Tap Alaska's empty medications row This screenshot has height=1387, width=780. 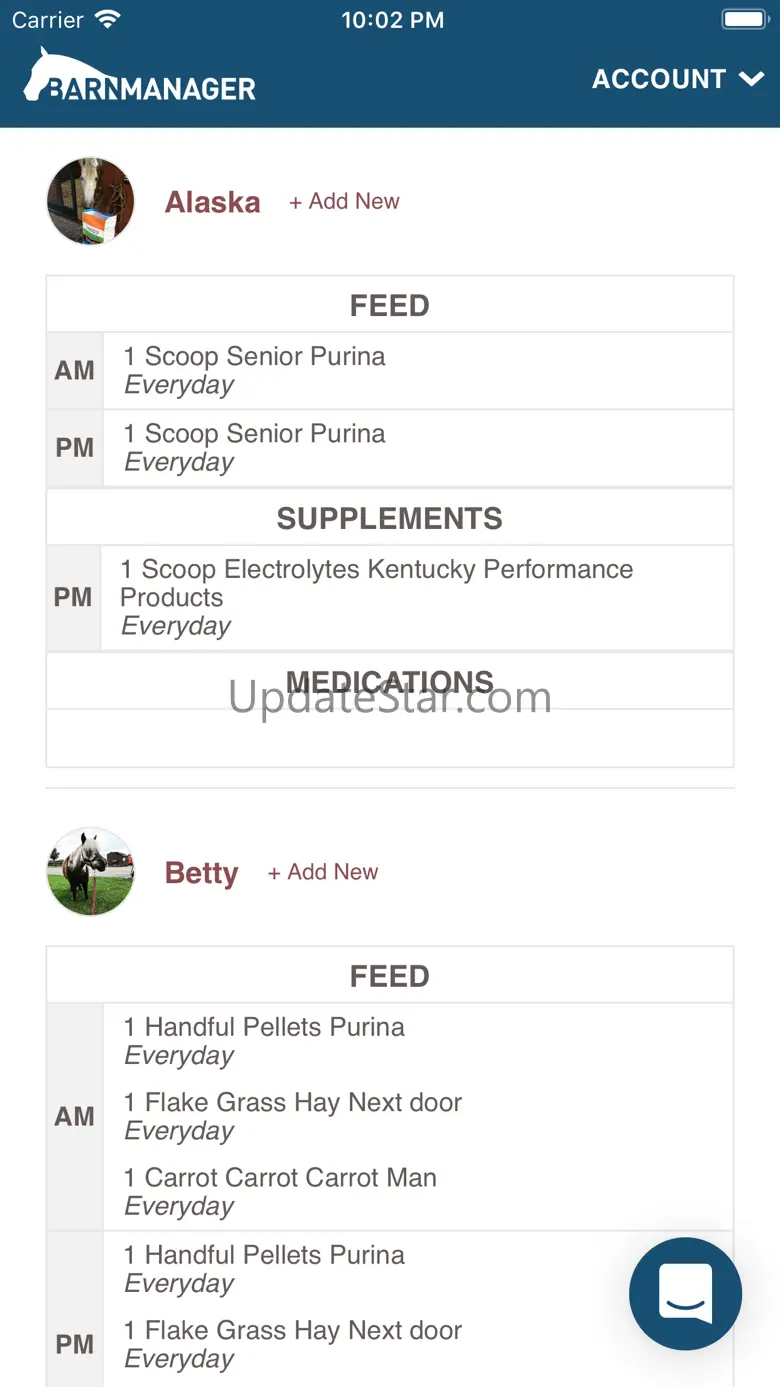click(x=390, y=738)
